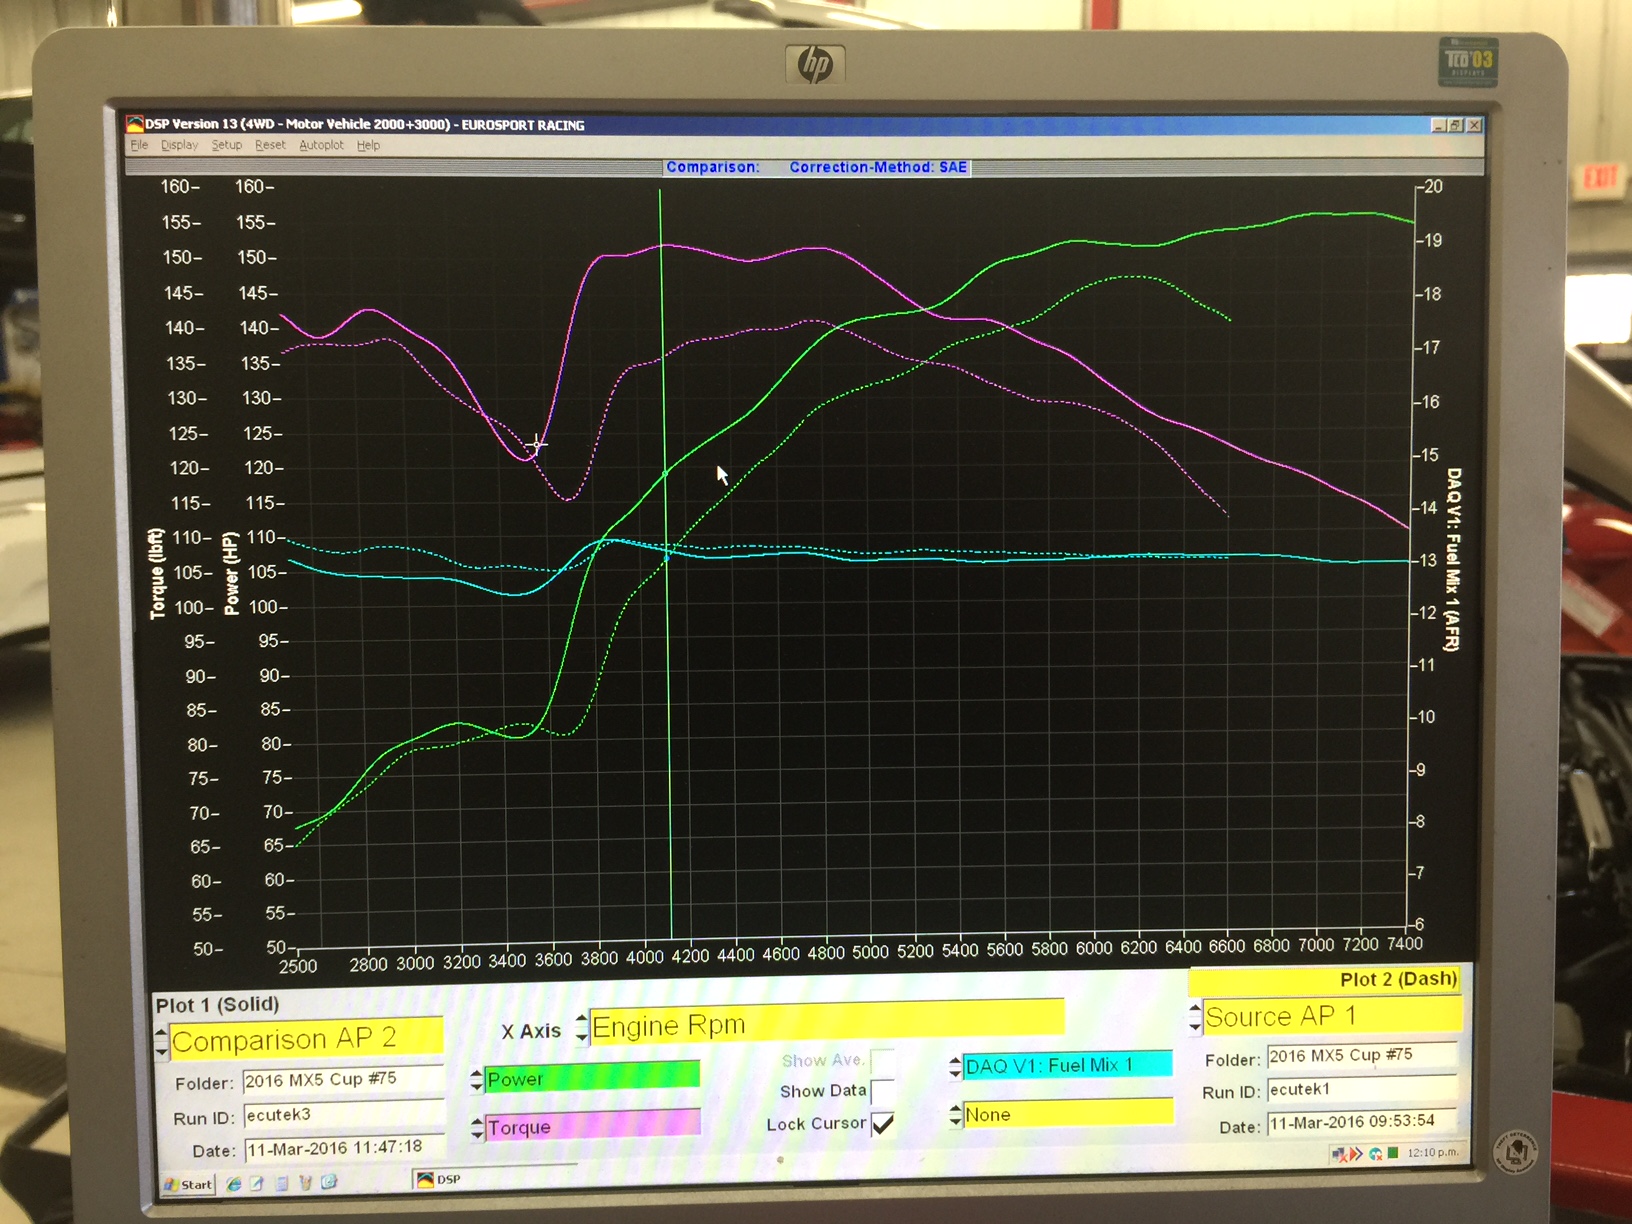Minimize the DSP window
This screenshot has width=1632, height=1224.
click(x=1438, y=125)
